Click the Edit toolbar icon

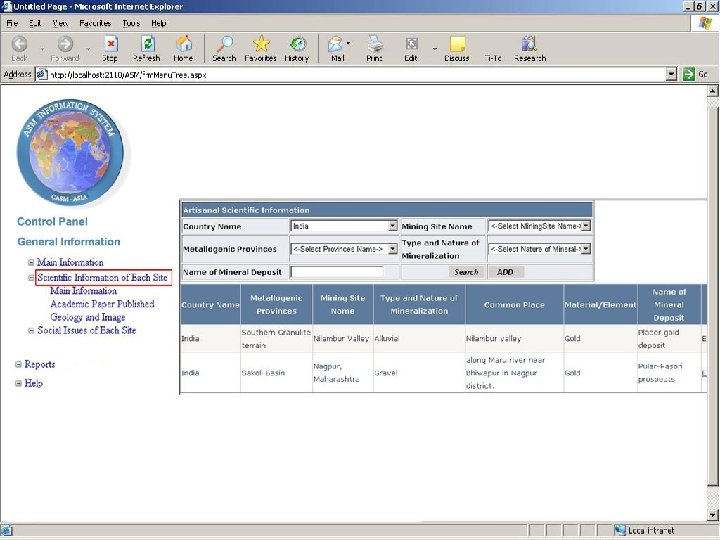coord(411,44)
